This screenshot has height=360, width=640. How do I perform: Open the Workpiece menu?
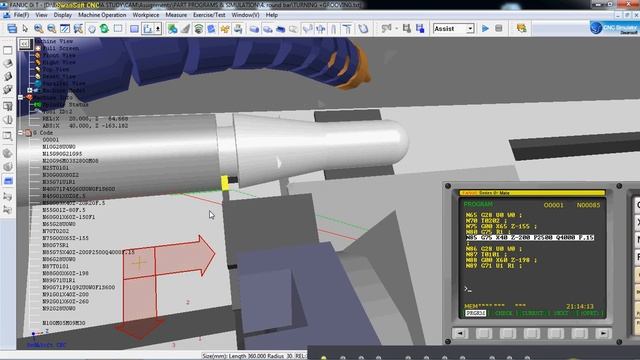click(x=146, y=15)
